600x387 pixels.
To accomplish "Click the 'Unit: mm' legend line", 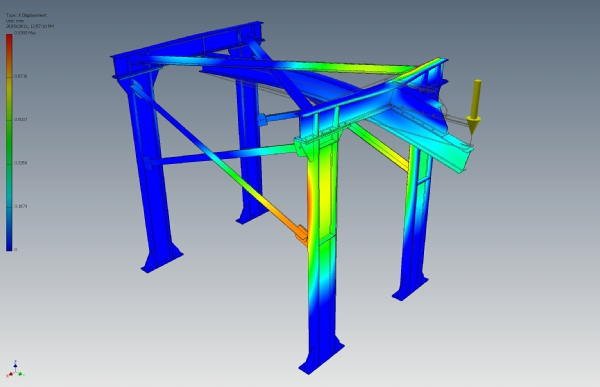I will [x=15, y=21].
